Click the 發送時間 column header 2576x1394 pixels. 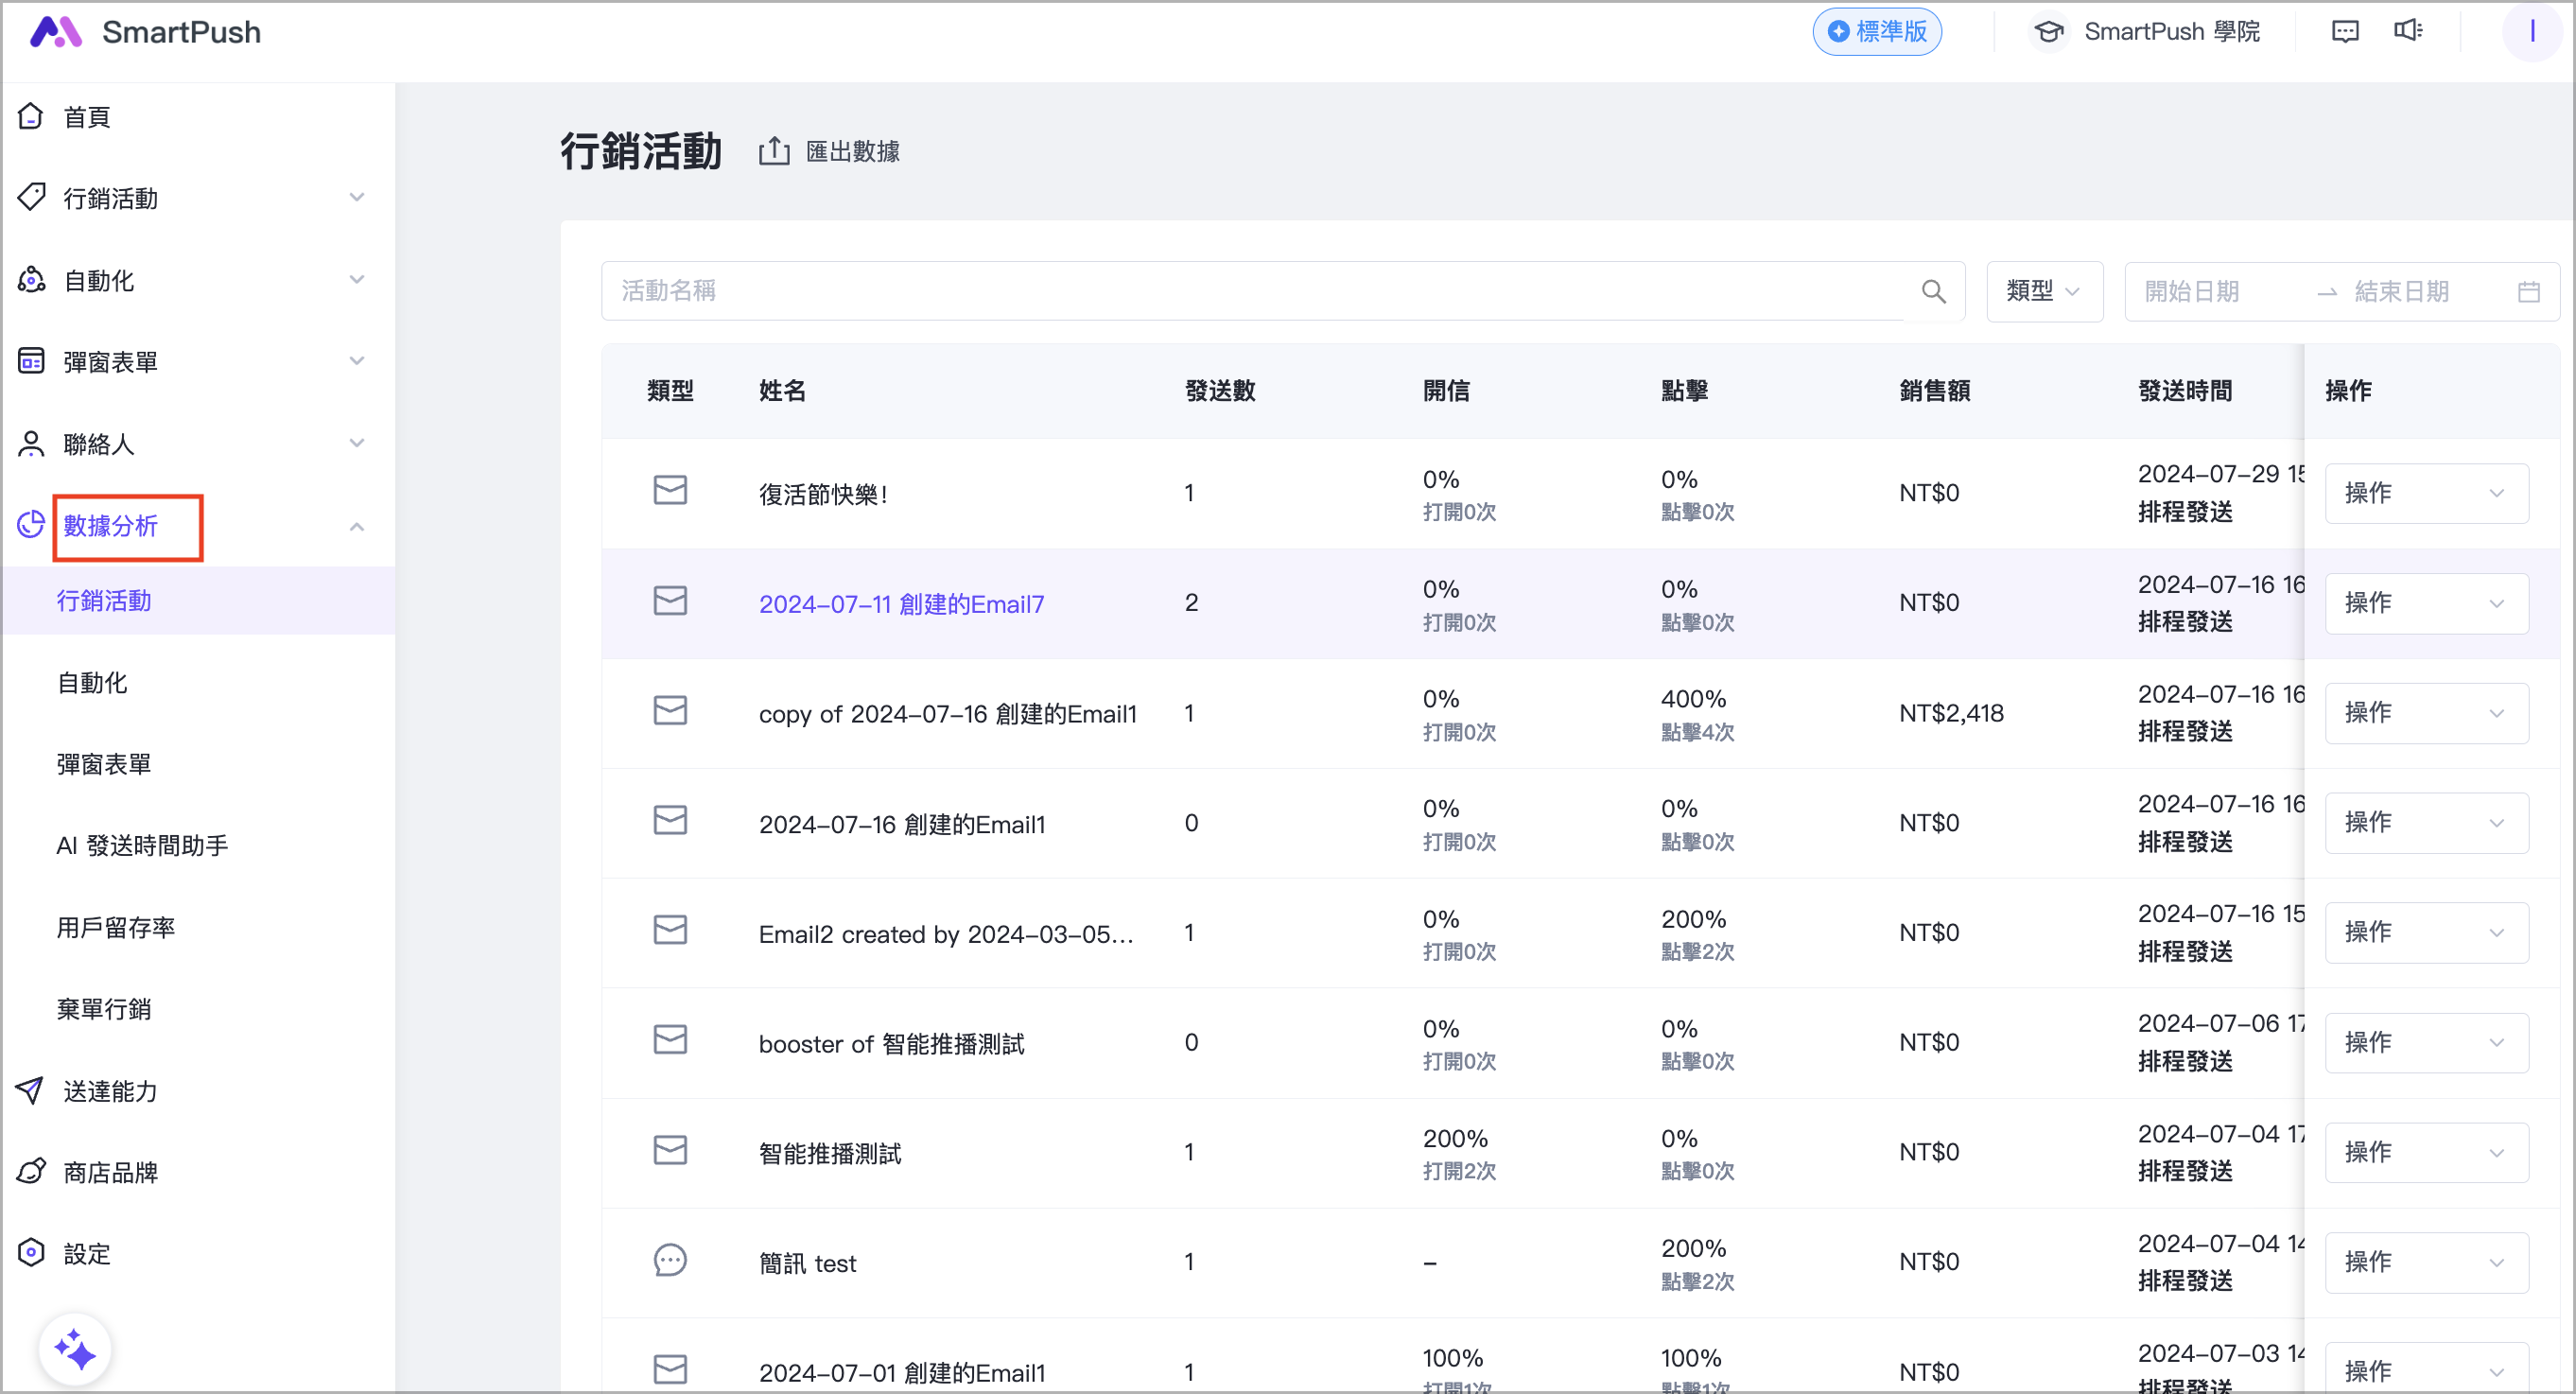coord(2185,391)
